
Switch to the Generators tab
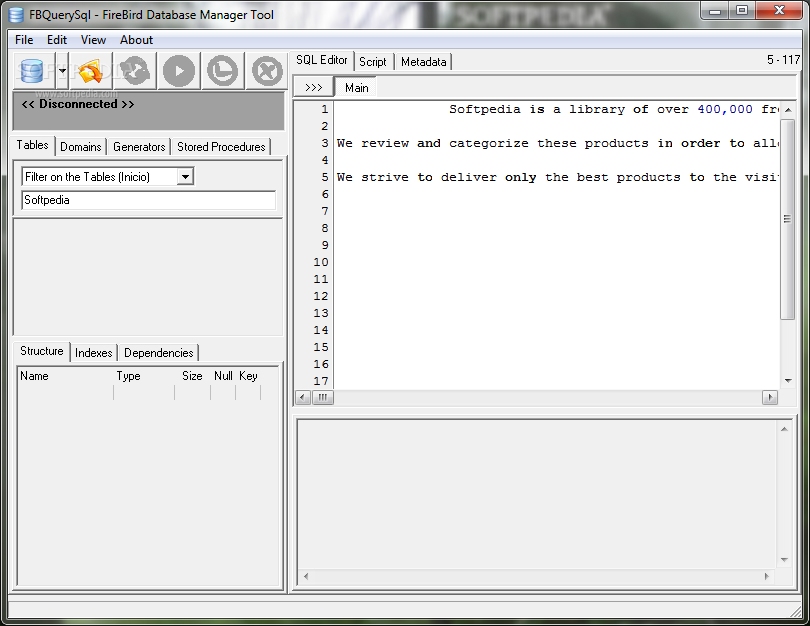click(x=139, y=147)
